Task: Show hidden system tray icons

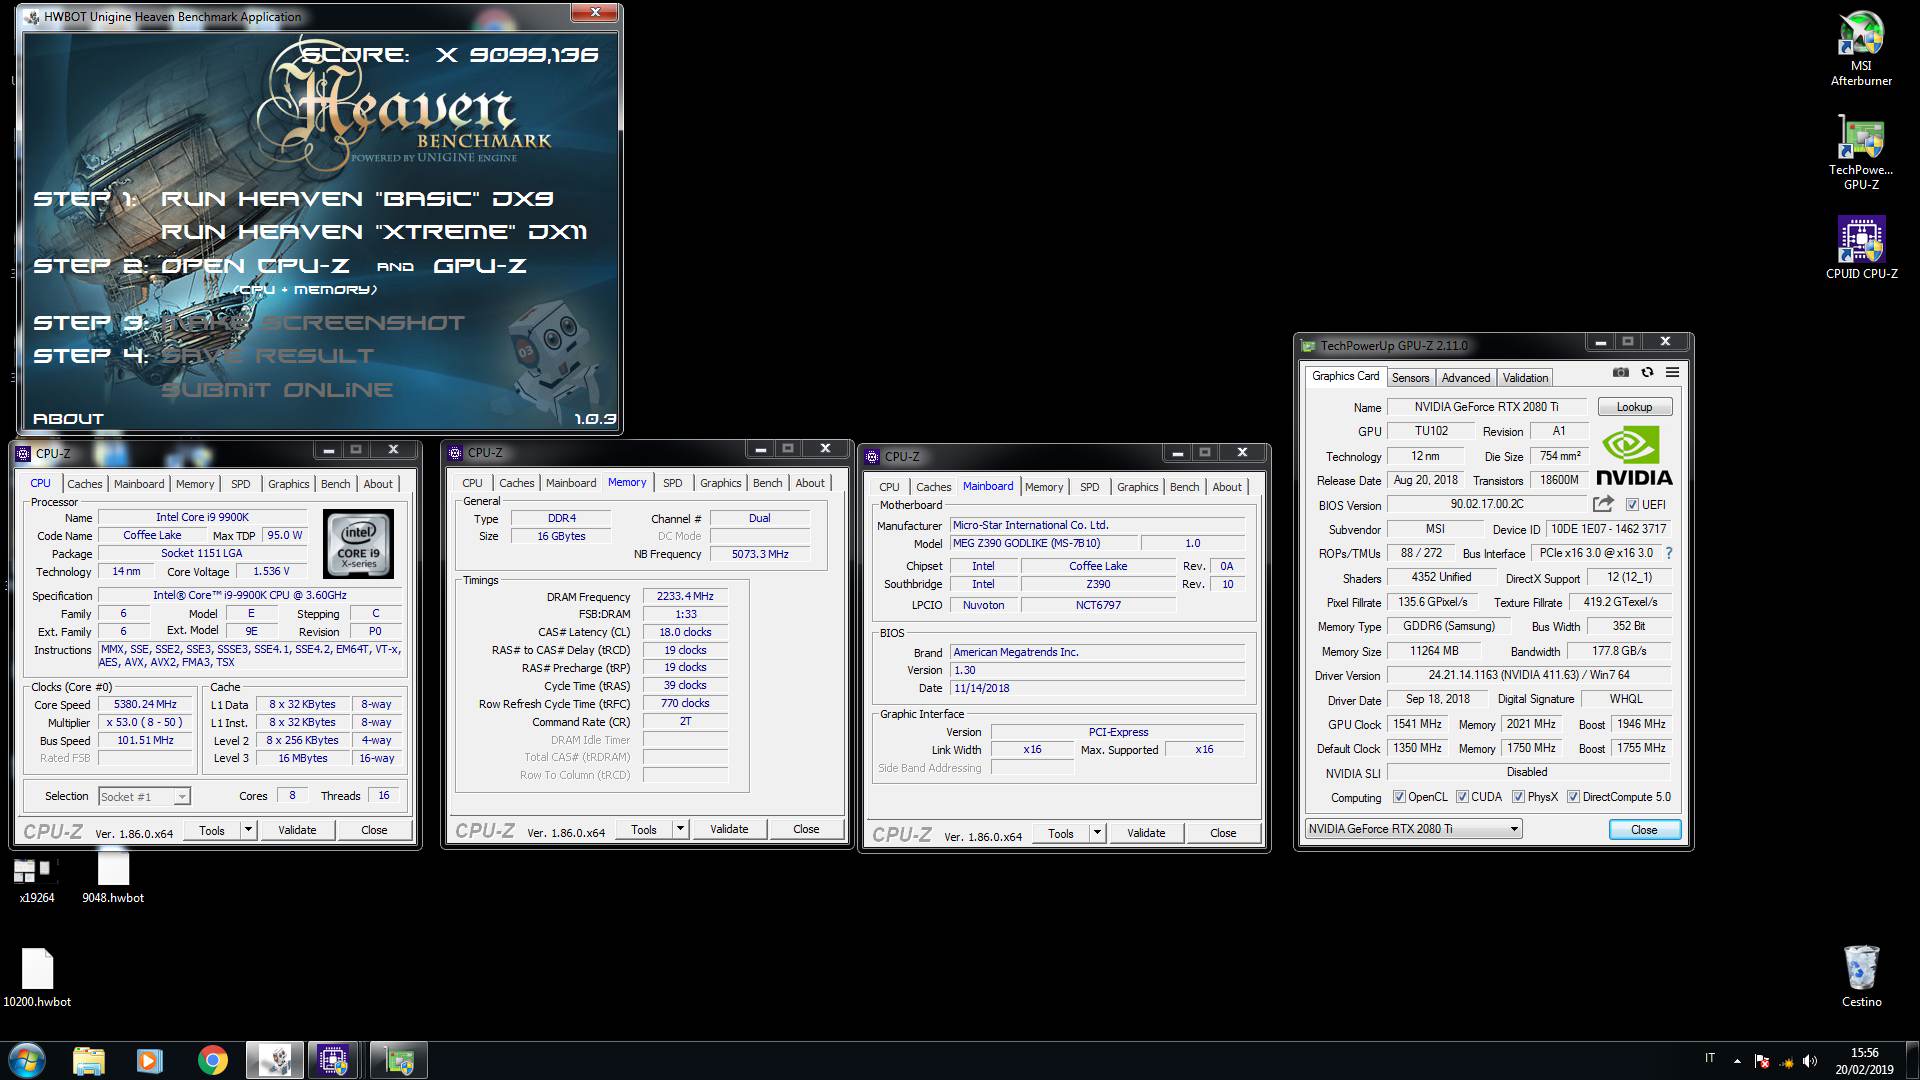Action: (x=1737, y=1061)
